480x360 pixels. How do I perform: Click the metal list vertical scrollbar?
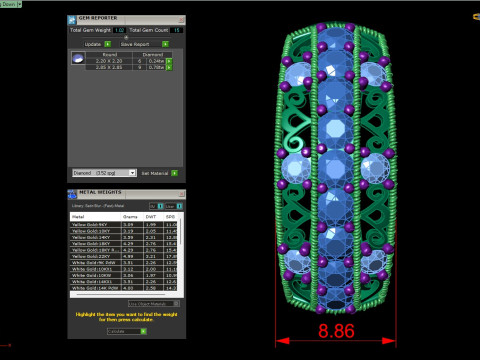pos(181,232)
